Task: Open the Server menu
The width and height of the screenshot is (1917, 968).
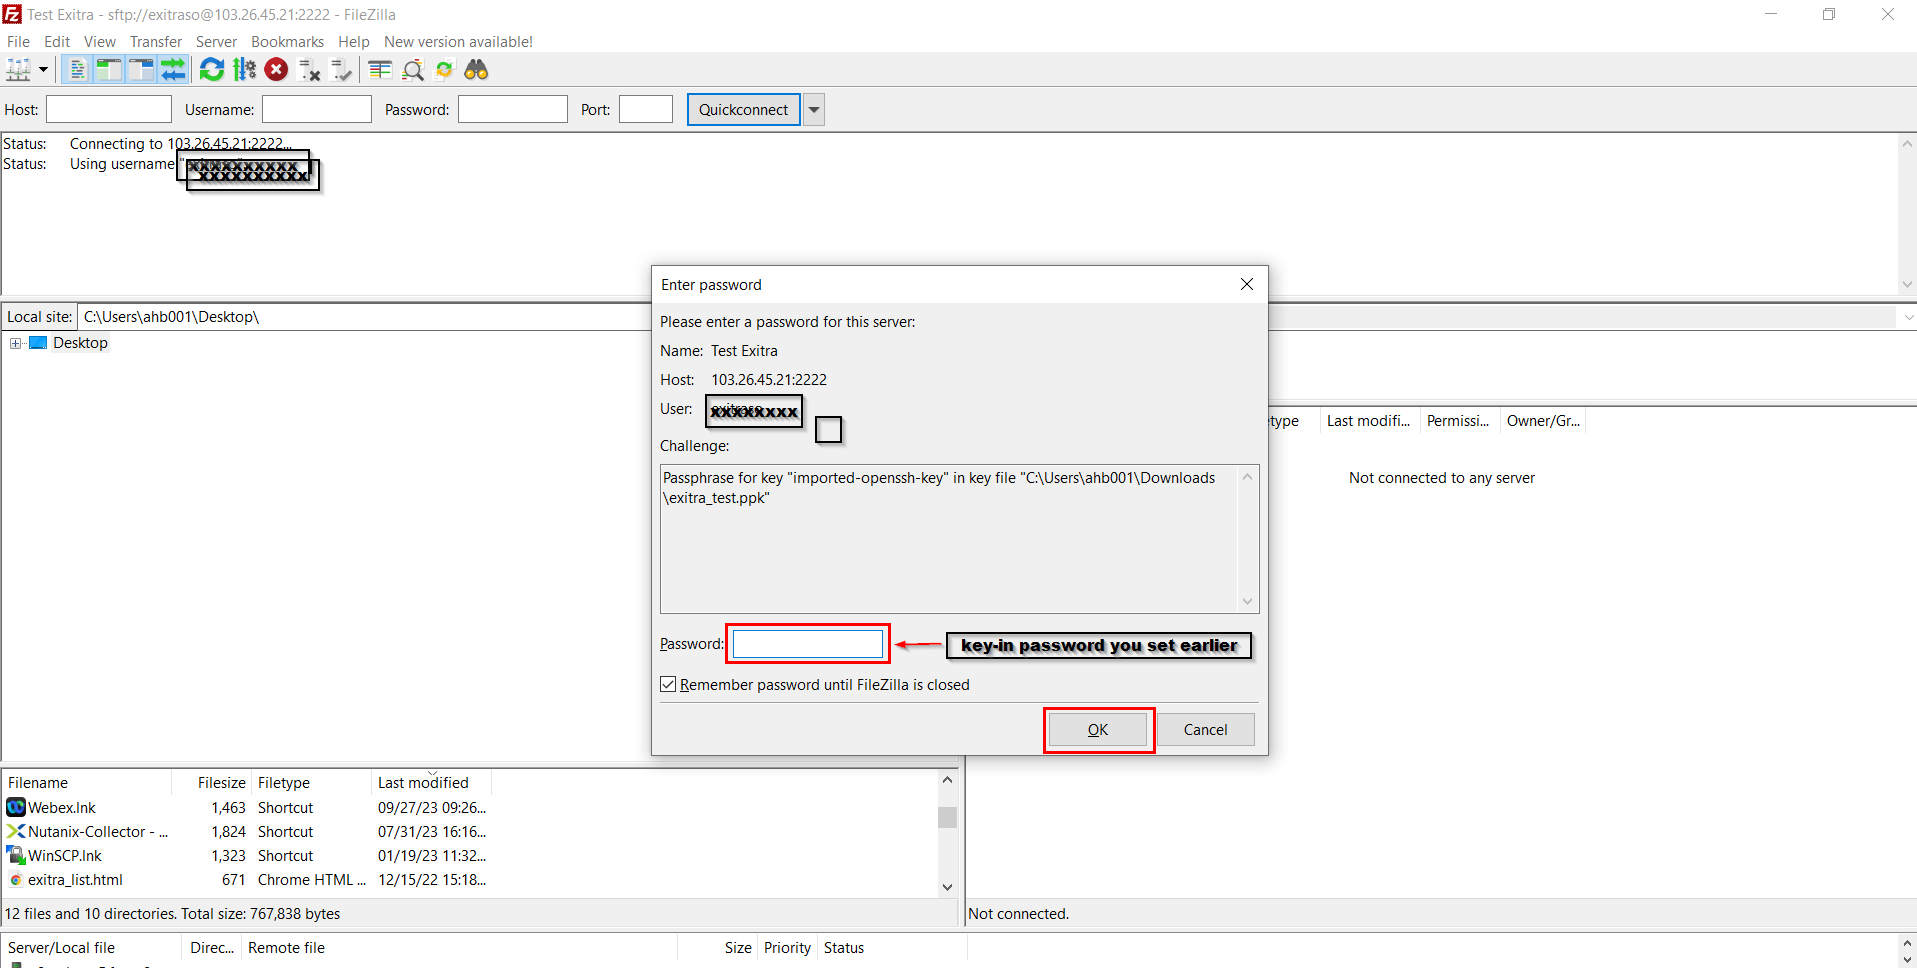Action: click(216, 42)
